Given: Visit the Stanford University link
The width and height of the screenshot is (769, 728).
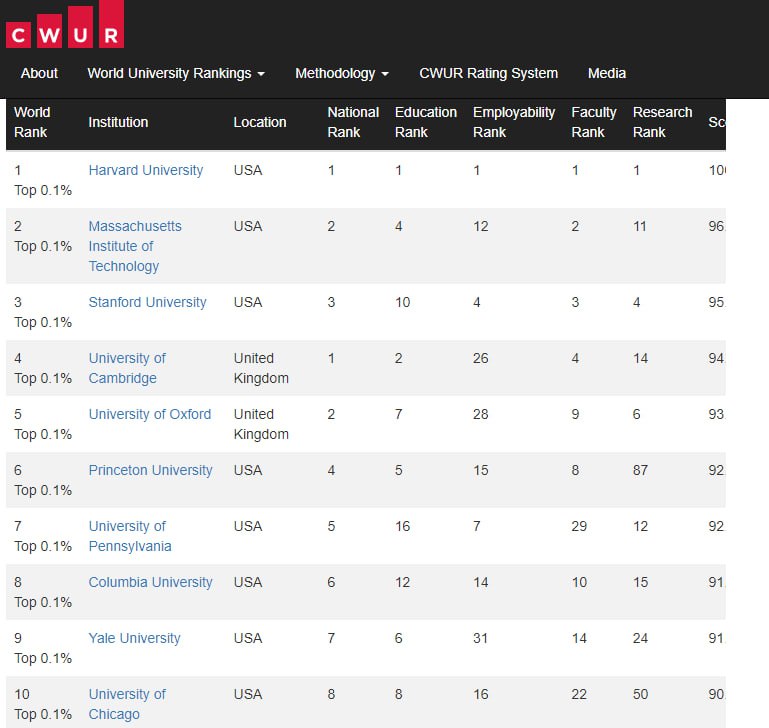Looking at the screenshot, I should [x=147, y=302].
